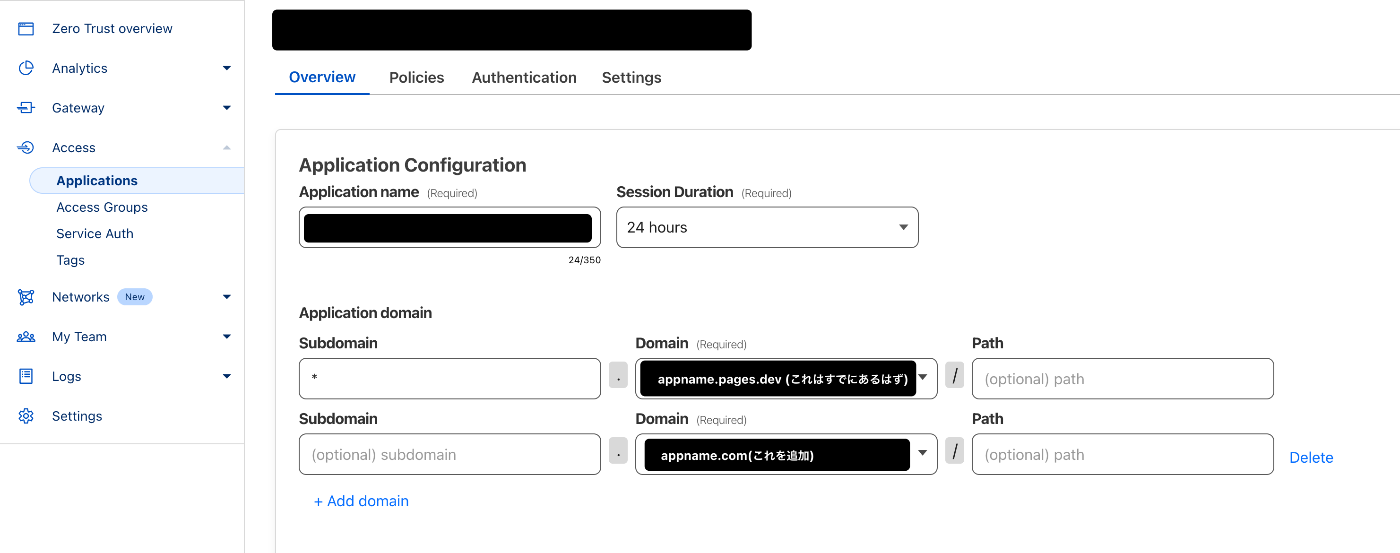Click the Application domain label
The image size is (1400, 553).
tap(365, 313)
